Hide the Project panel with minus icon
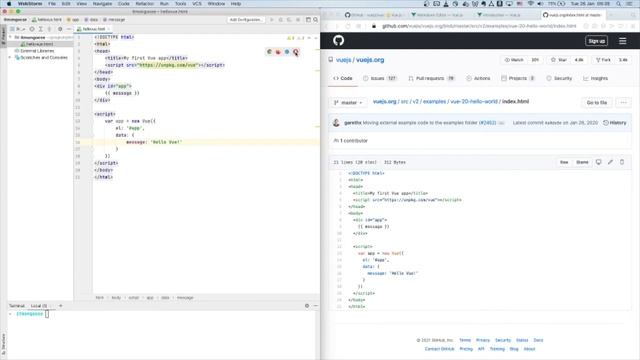Screen dimensions: 640x360 click(69, 29)
